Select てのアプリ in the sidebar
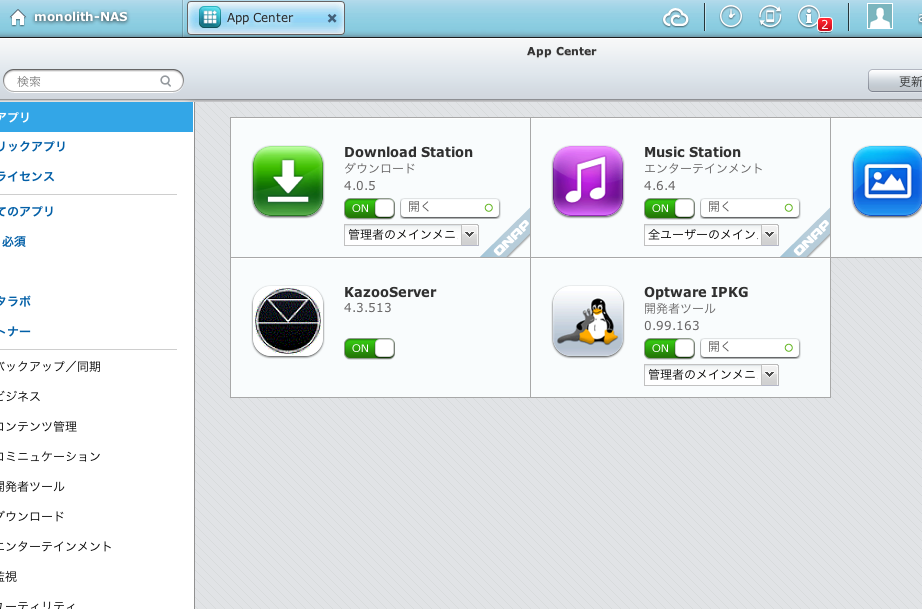 coord(27,211)
